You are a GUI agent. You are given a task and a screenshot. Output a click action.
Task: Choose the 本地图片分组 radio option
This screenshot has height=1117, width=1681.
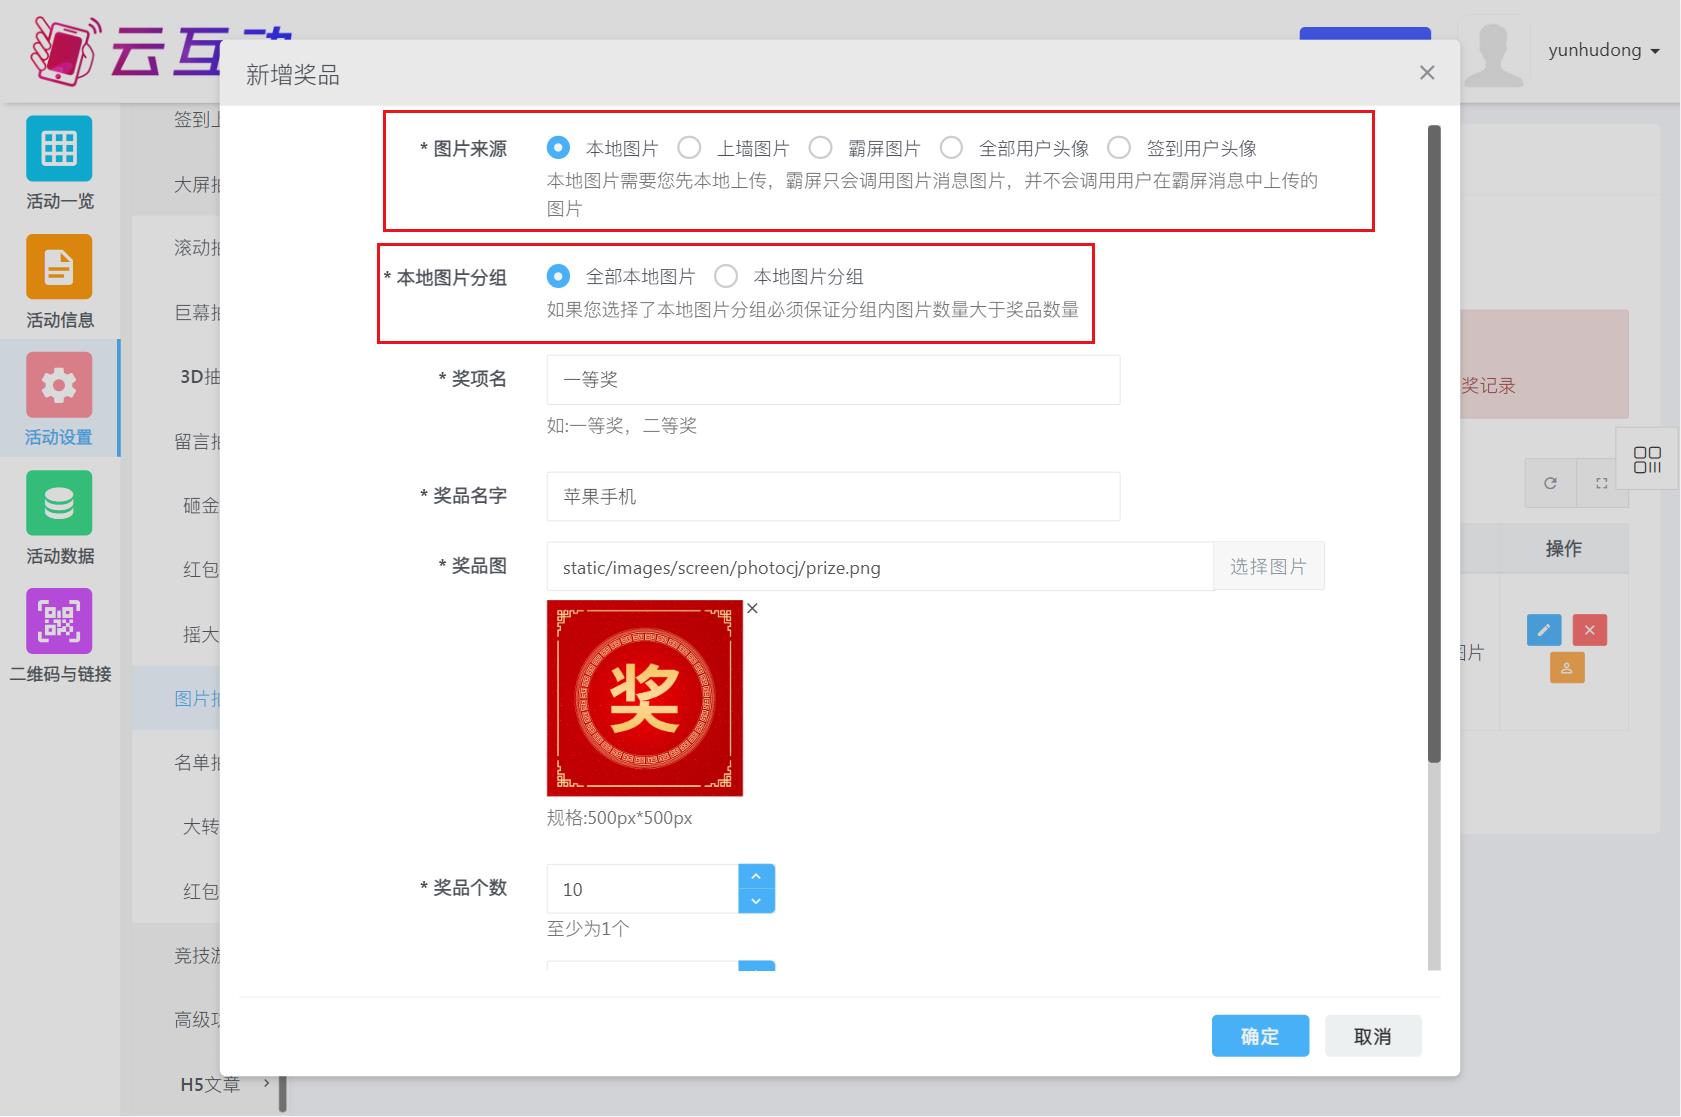[726, 276]
